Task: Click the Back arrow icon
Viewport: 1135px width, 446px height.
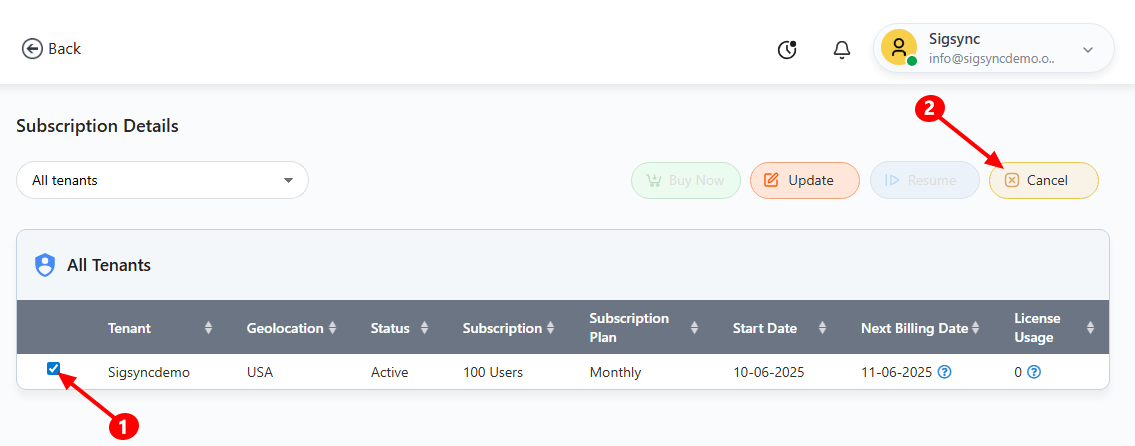Action: click(x=32, y=49)
